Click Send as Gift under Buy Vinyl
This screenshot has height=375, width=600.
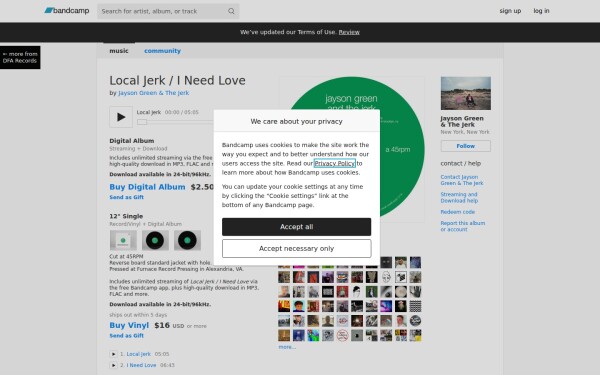click(x=126, y=336)
